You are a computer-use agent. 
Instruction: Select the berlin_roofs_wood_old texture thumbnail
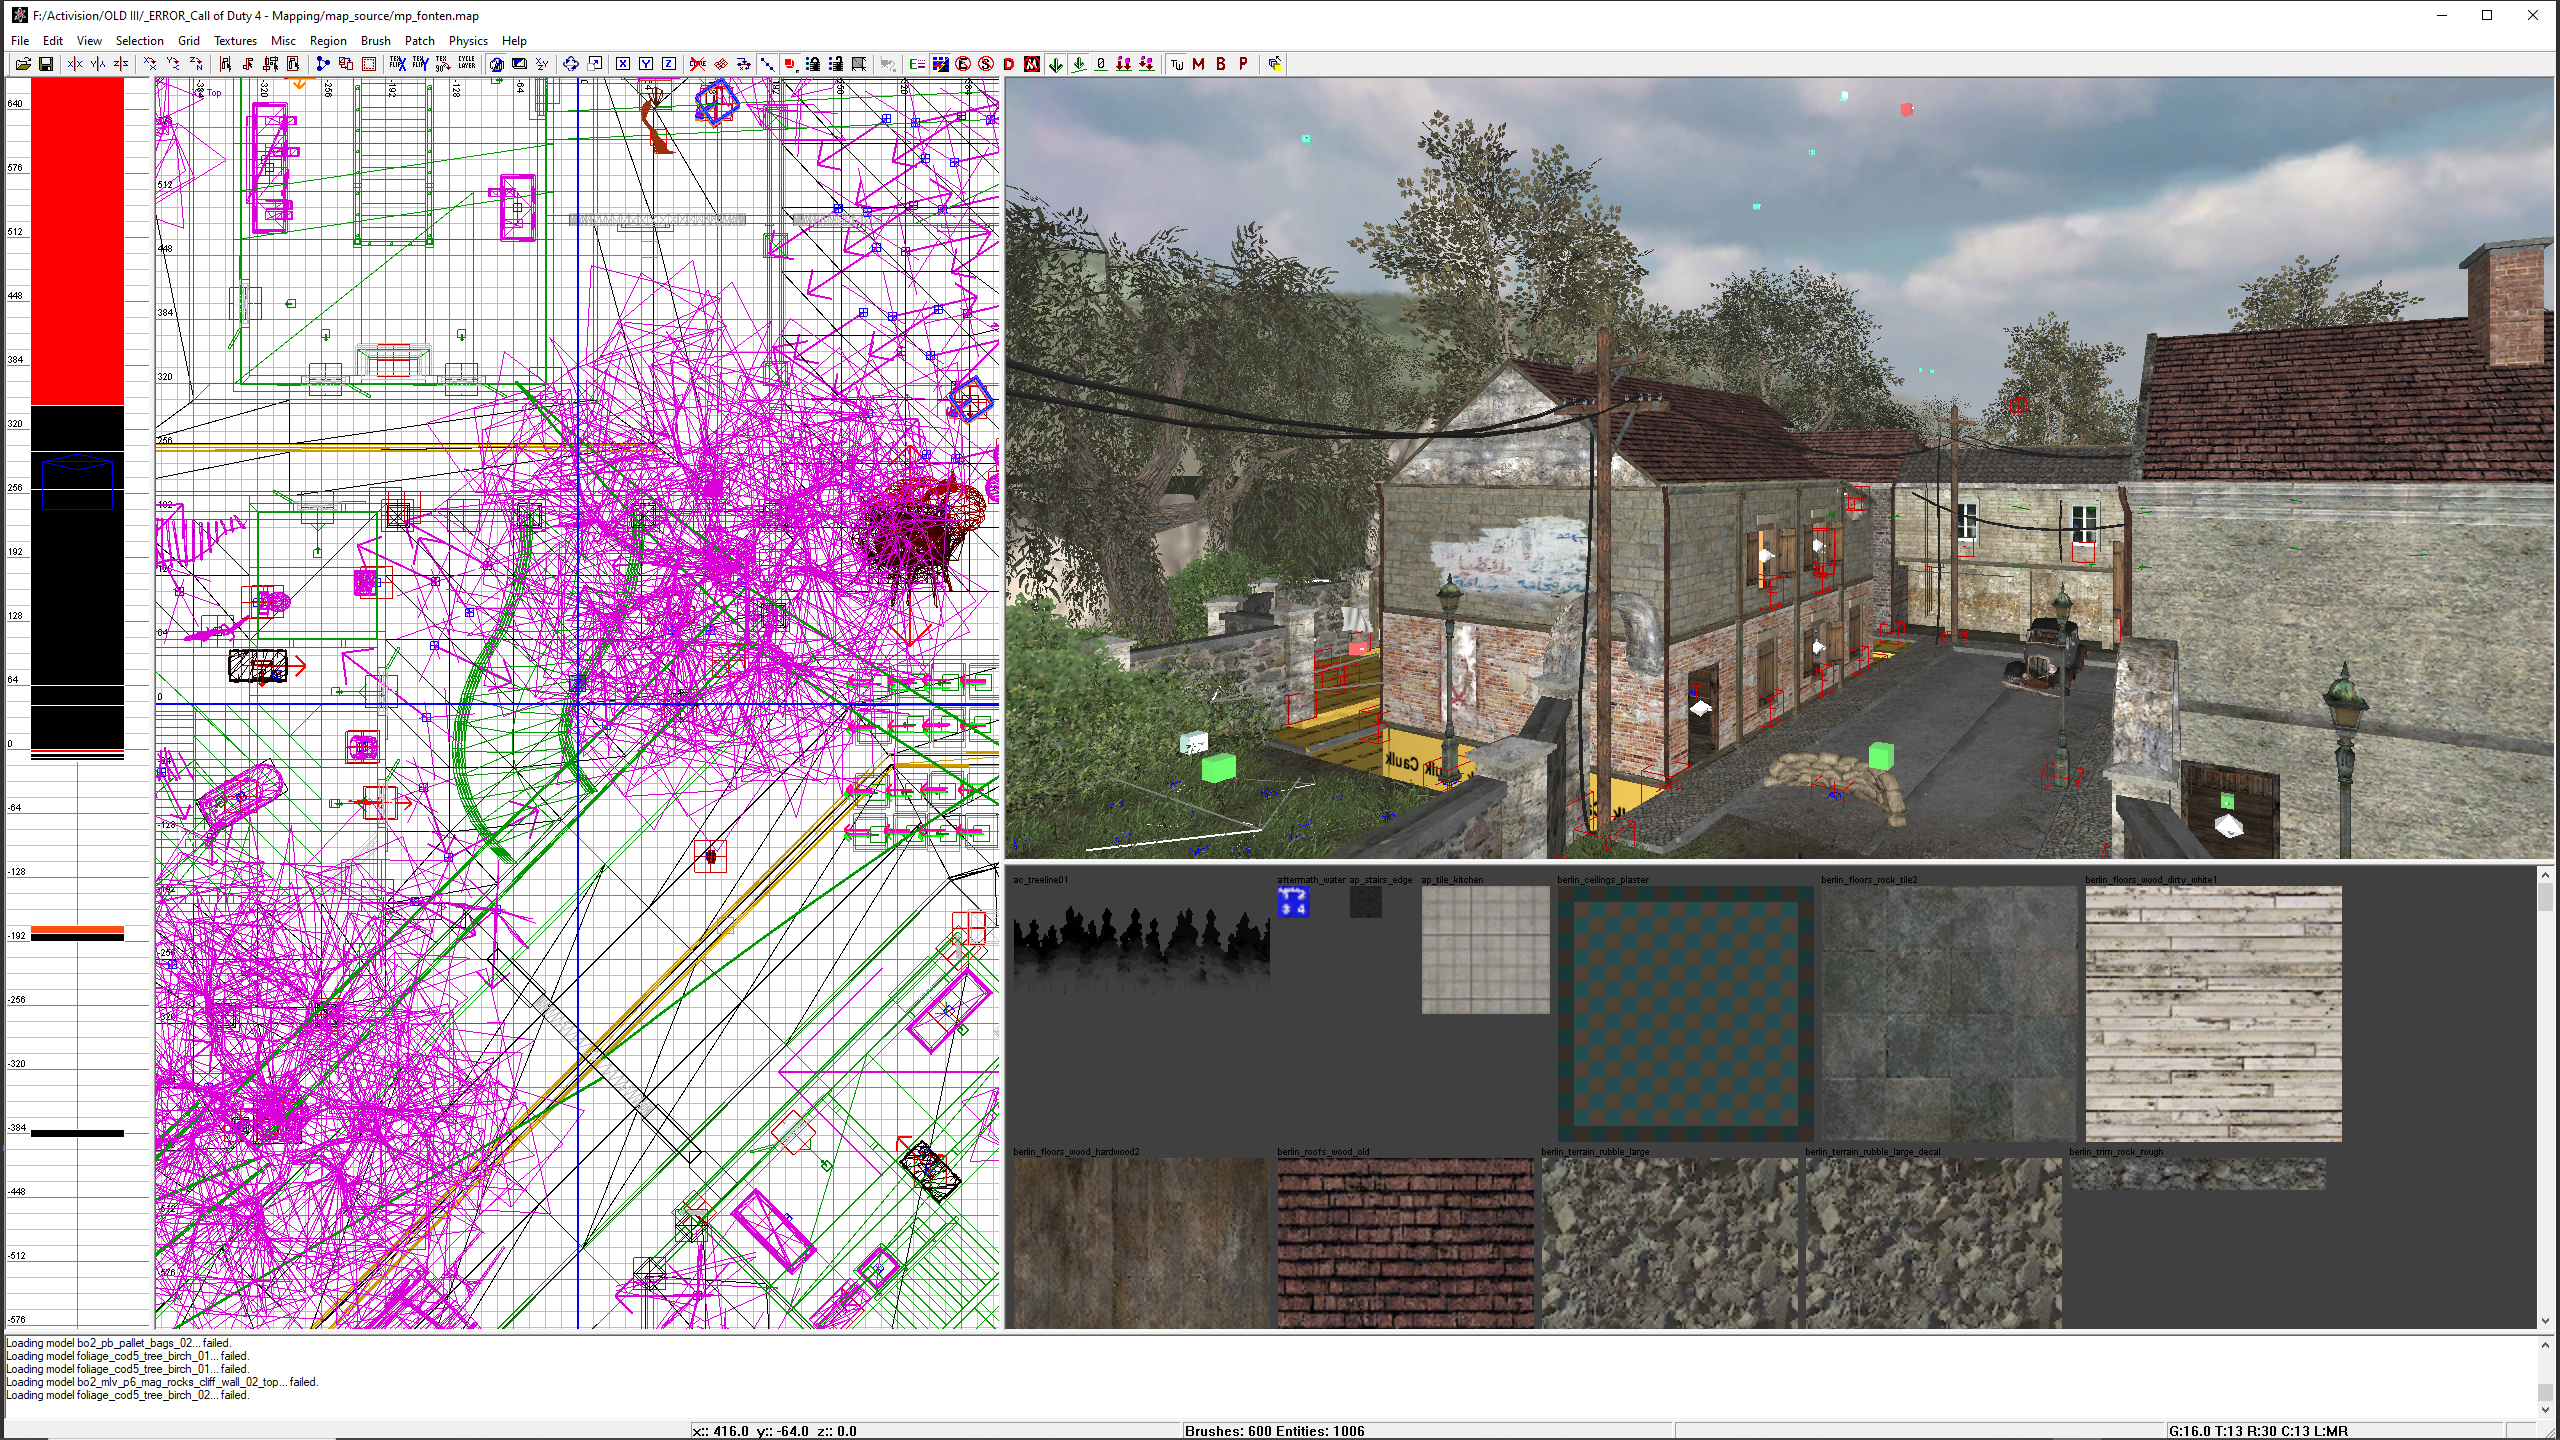tap(1405, 1243)
